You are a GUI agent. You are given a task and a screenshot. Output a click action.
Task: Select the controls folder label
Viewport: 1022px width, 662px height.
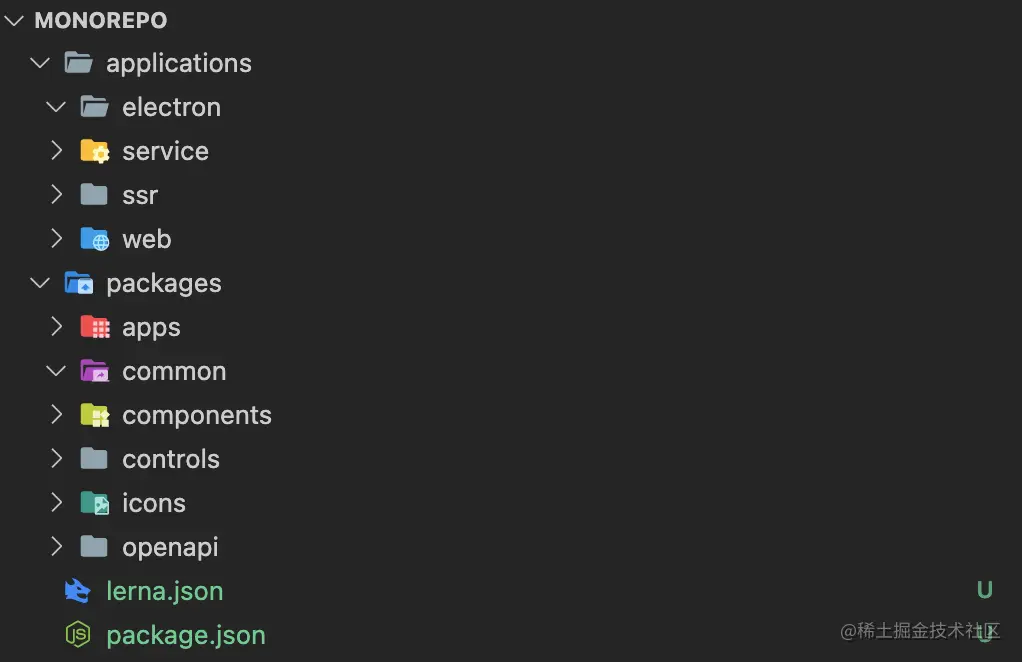click(171, 459)
